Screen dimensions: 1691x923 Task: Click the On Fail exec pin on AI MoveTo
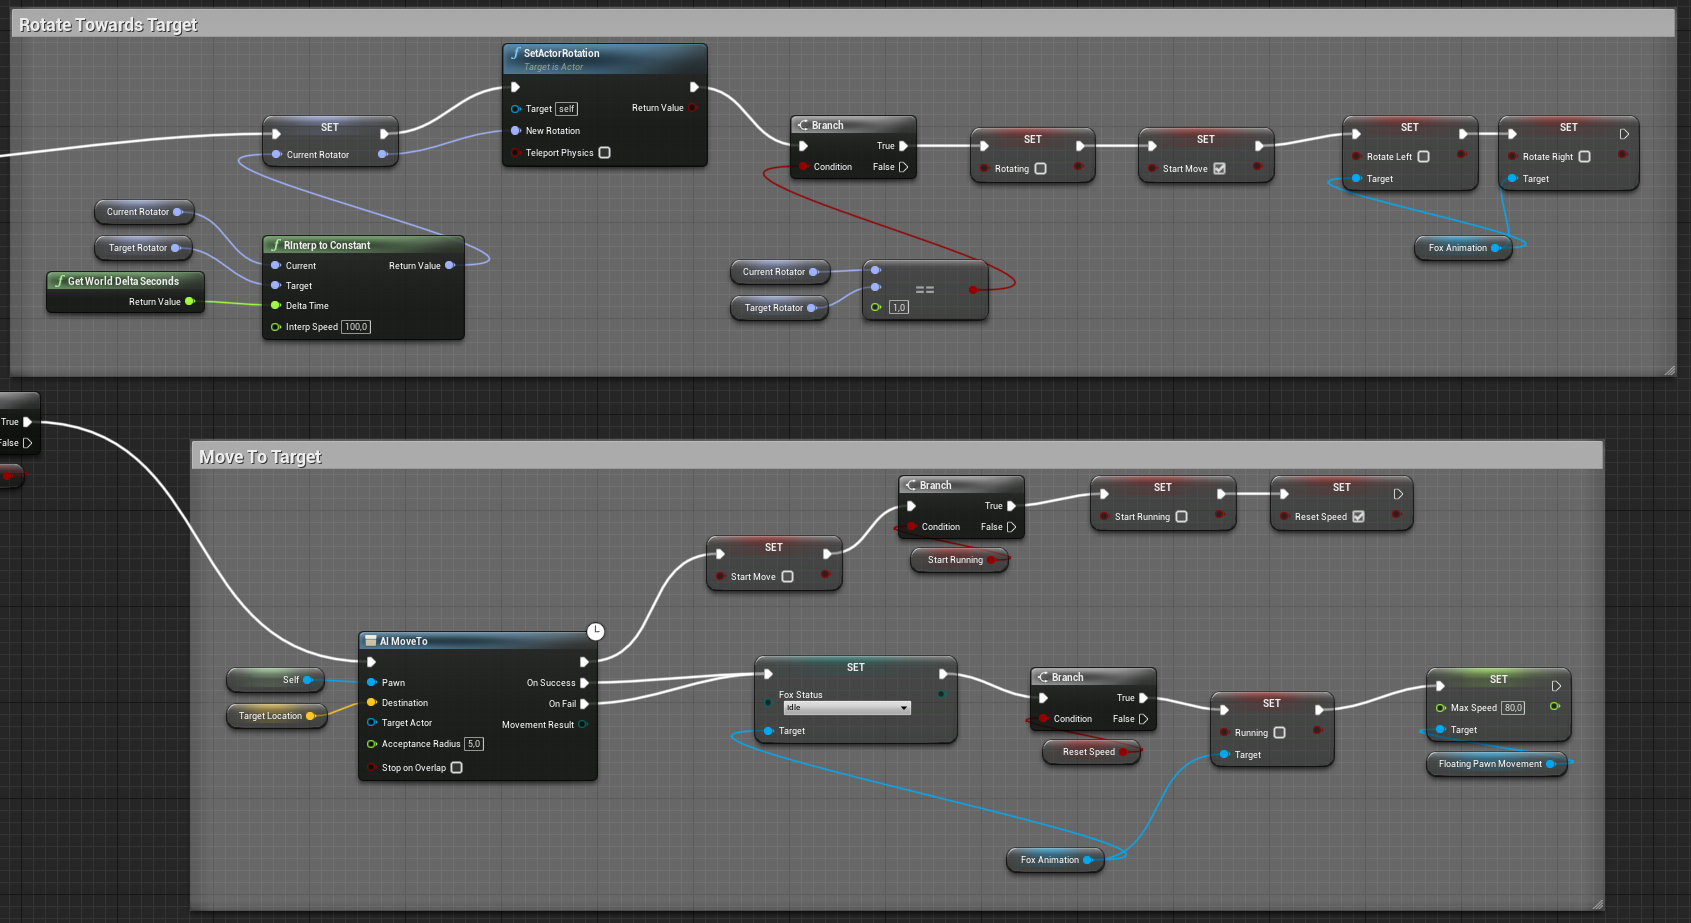(584, 704)
